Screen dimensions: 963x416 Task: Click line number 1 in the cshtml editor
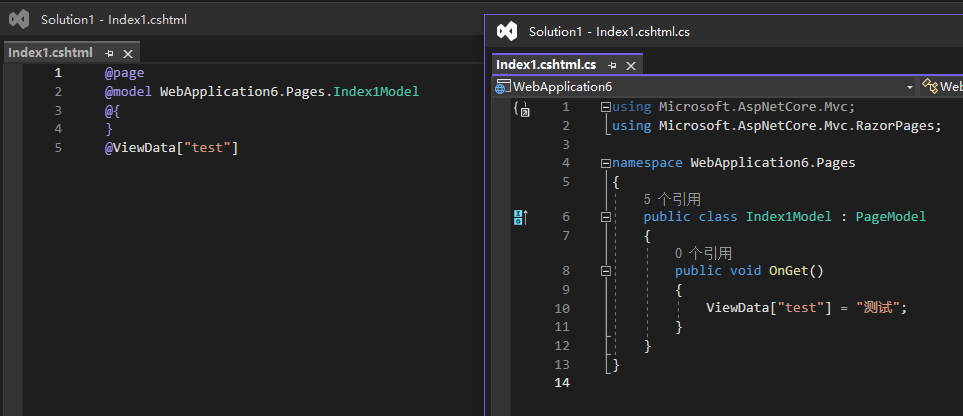point(58,73)
